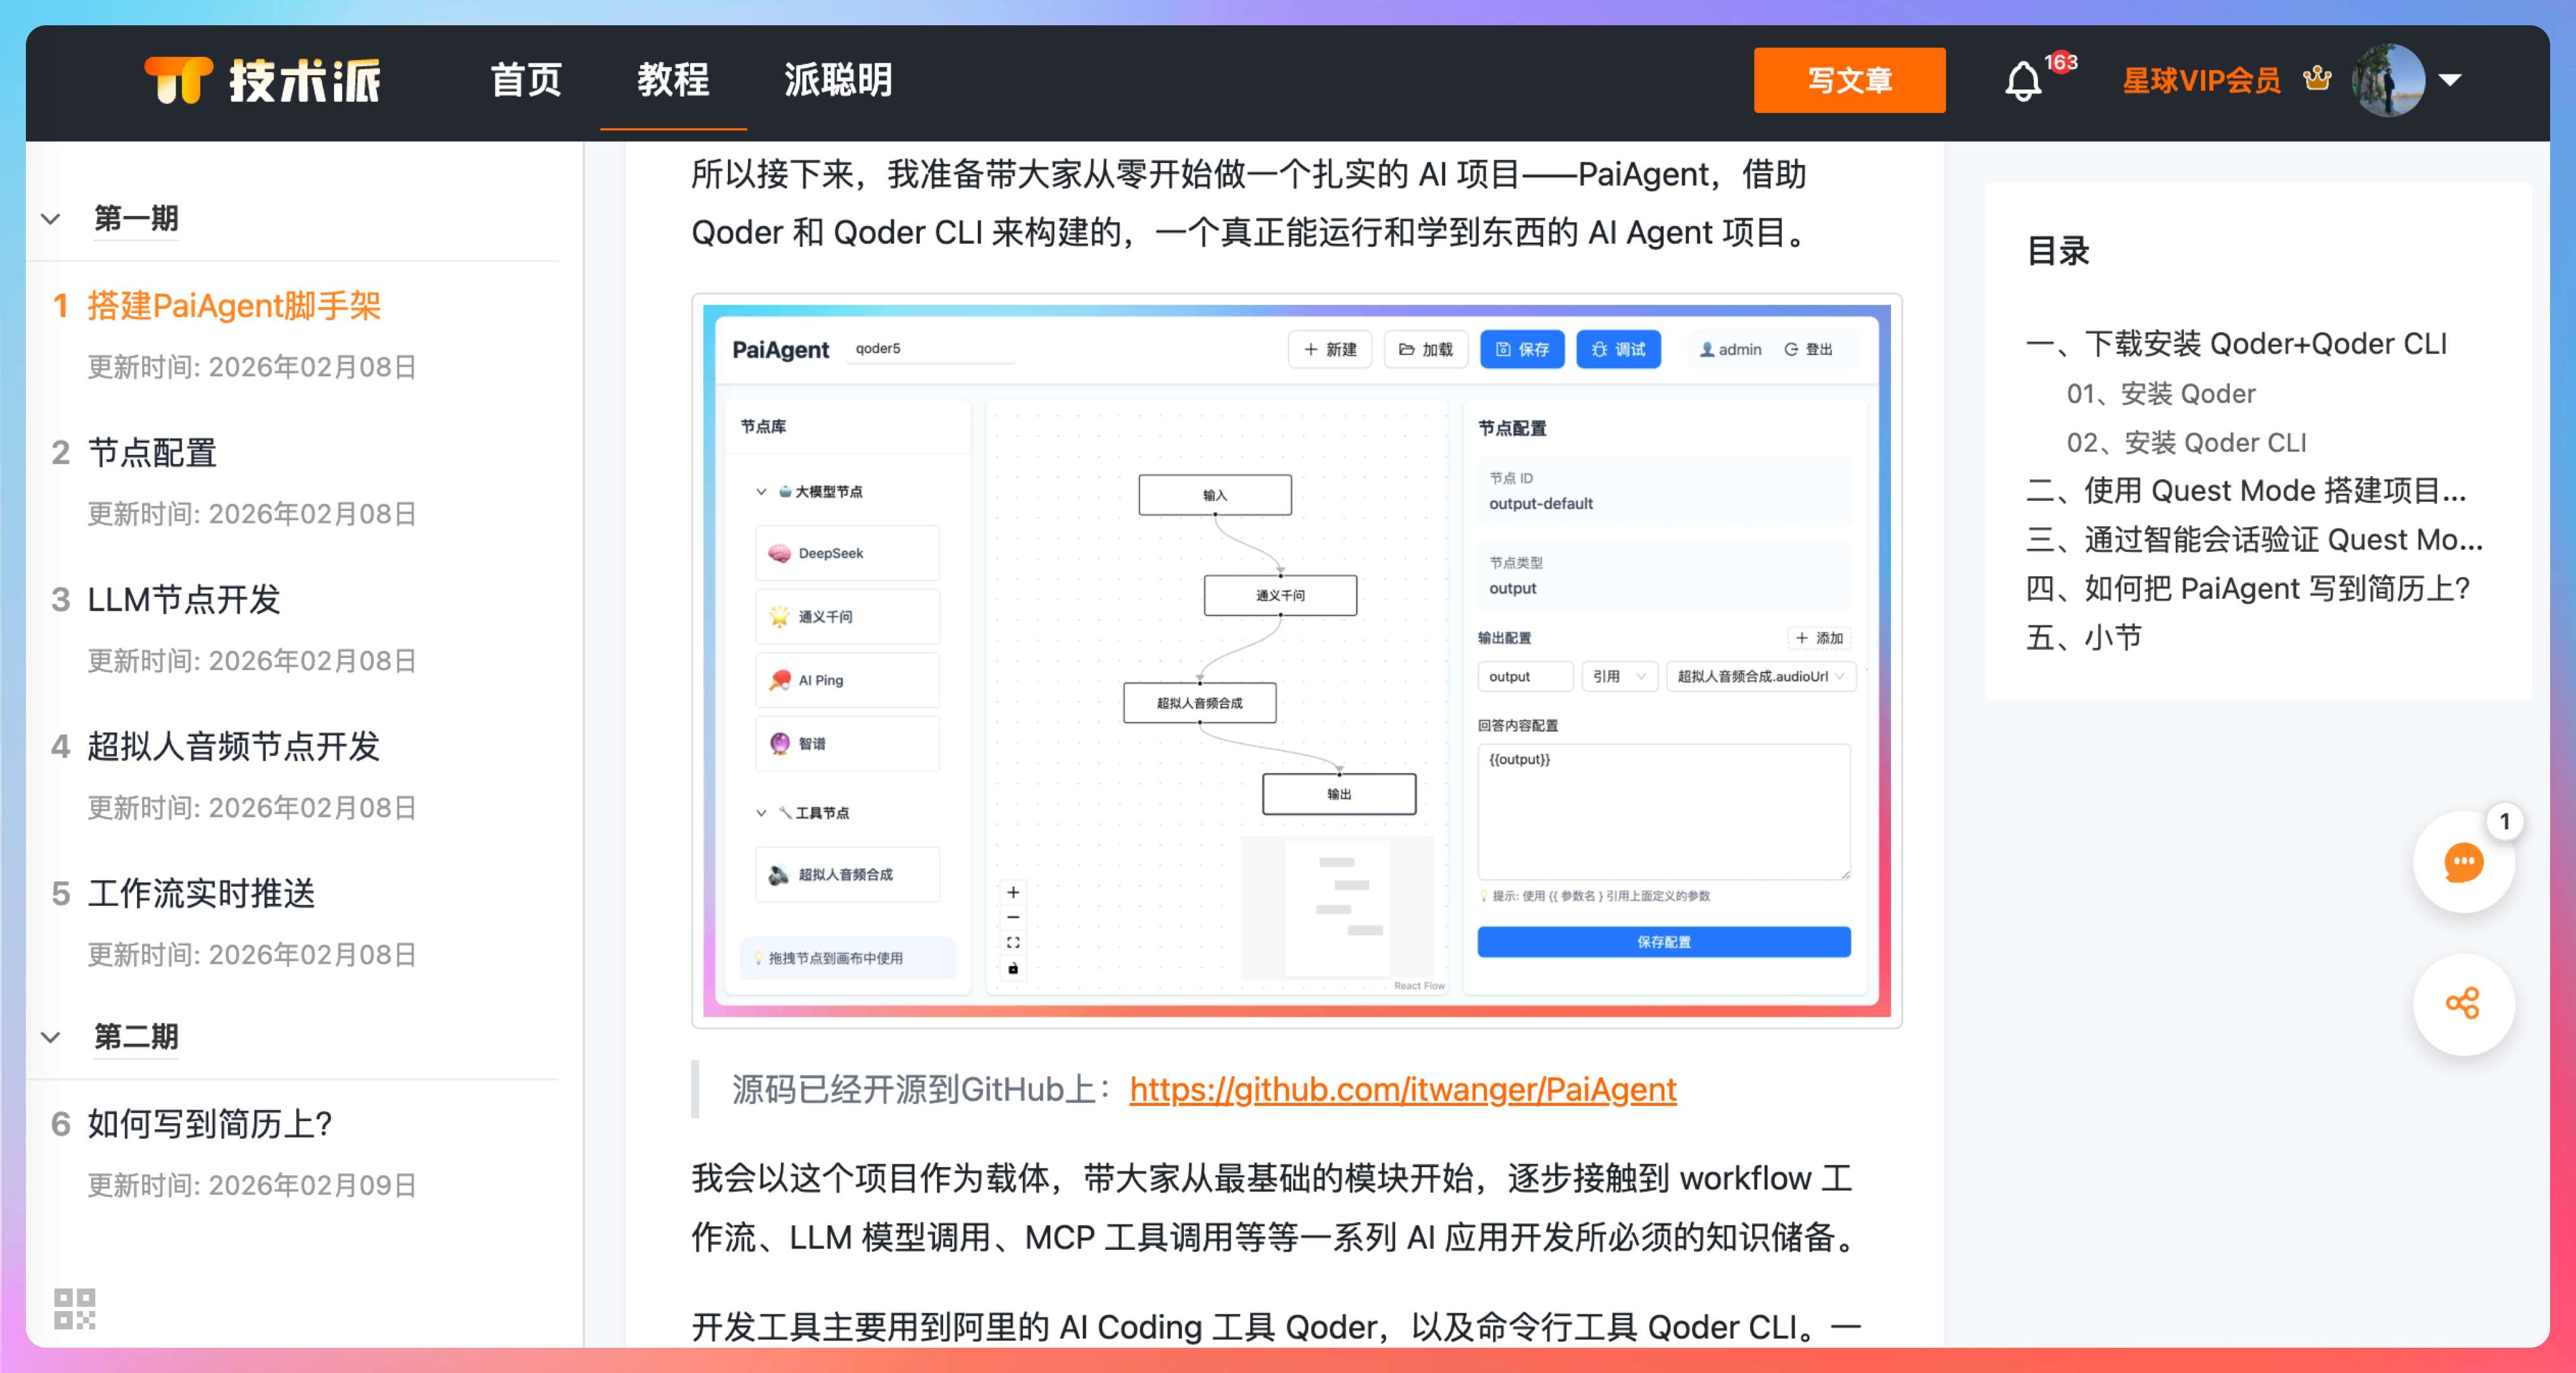Collapse the 第二期 section
The height and width of the screenshot is (1373, 2576).
pos(51,1037)
